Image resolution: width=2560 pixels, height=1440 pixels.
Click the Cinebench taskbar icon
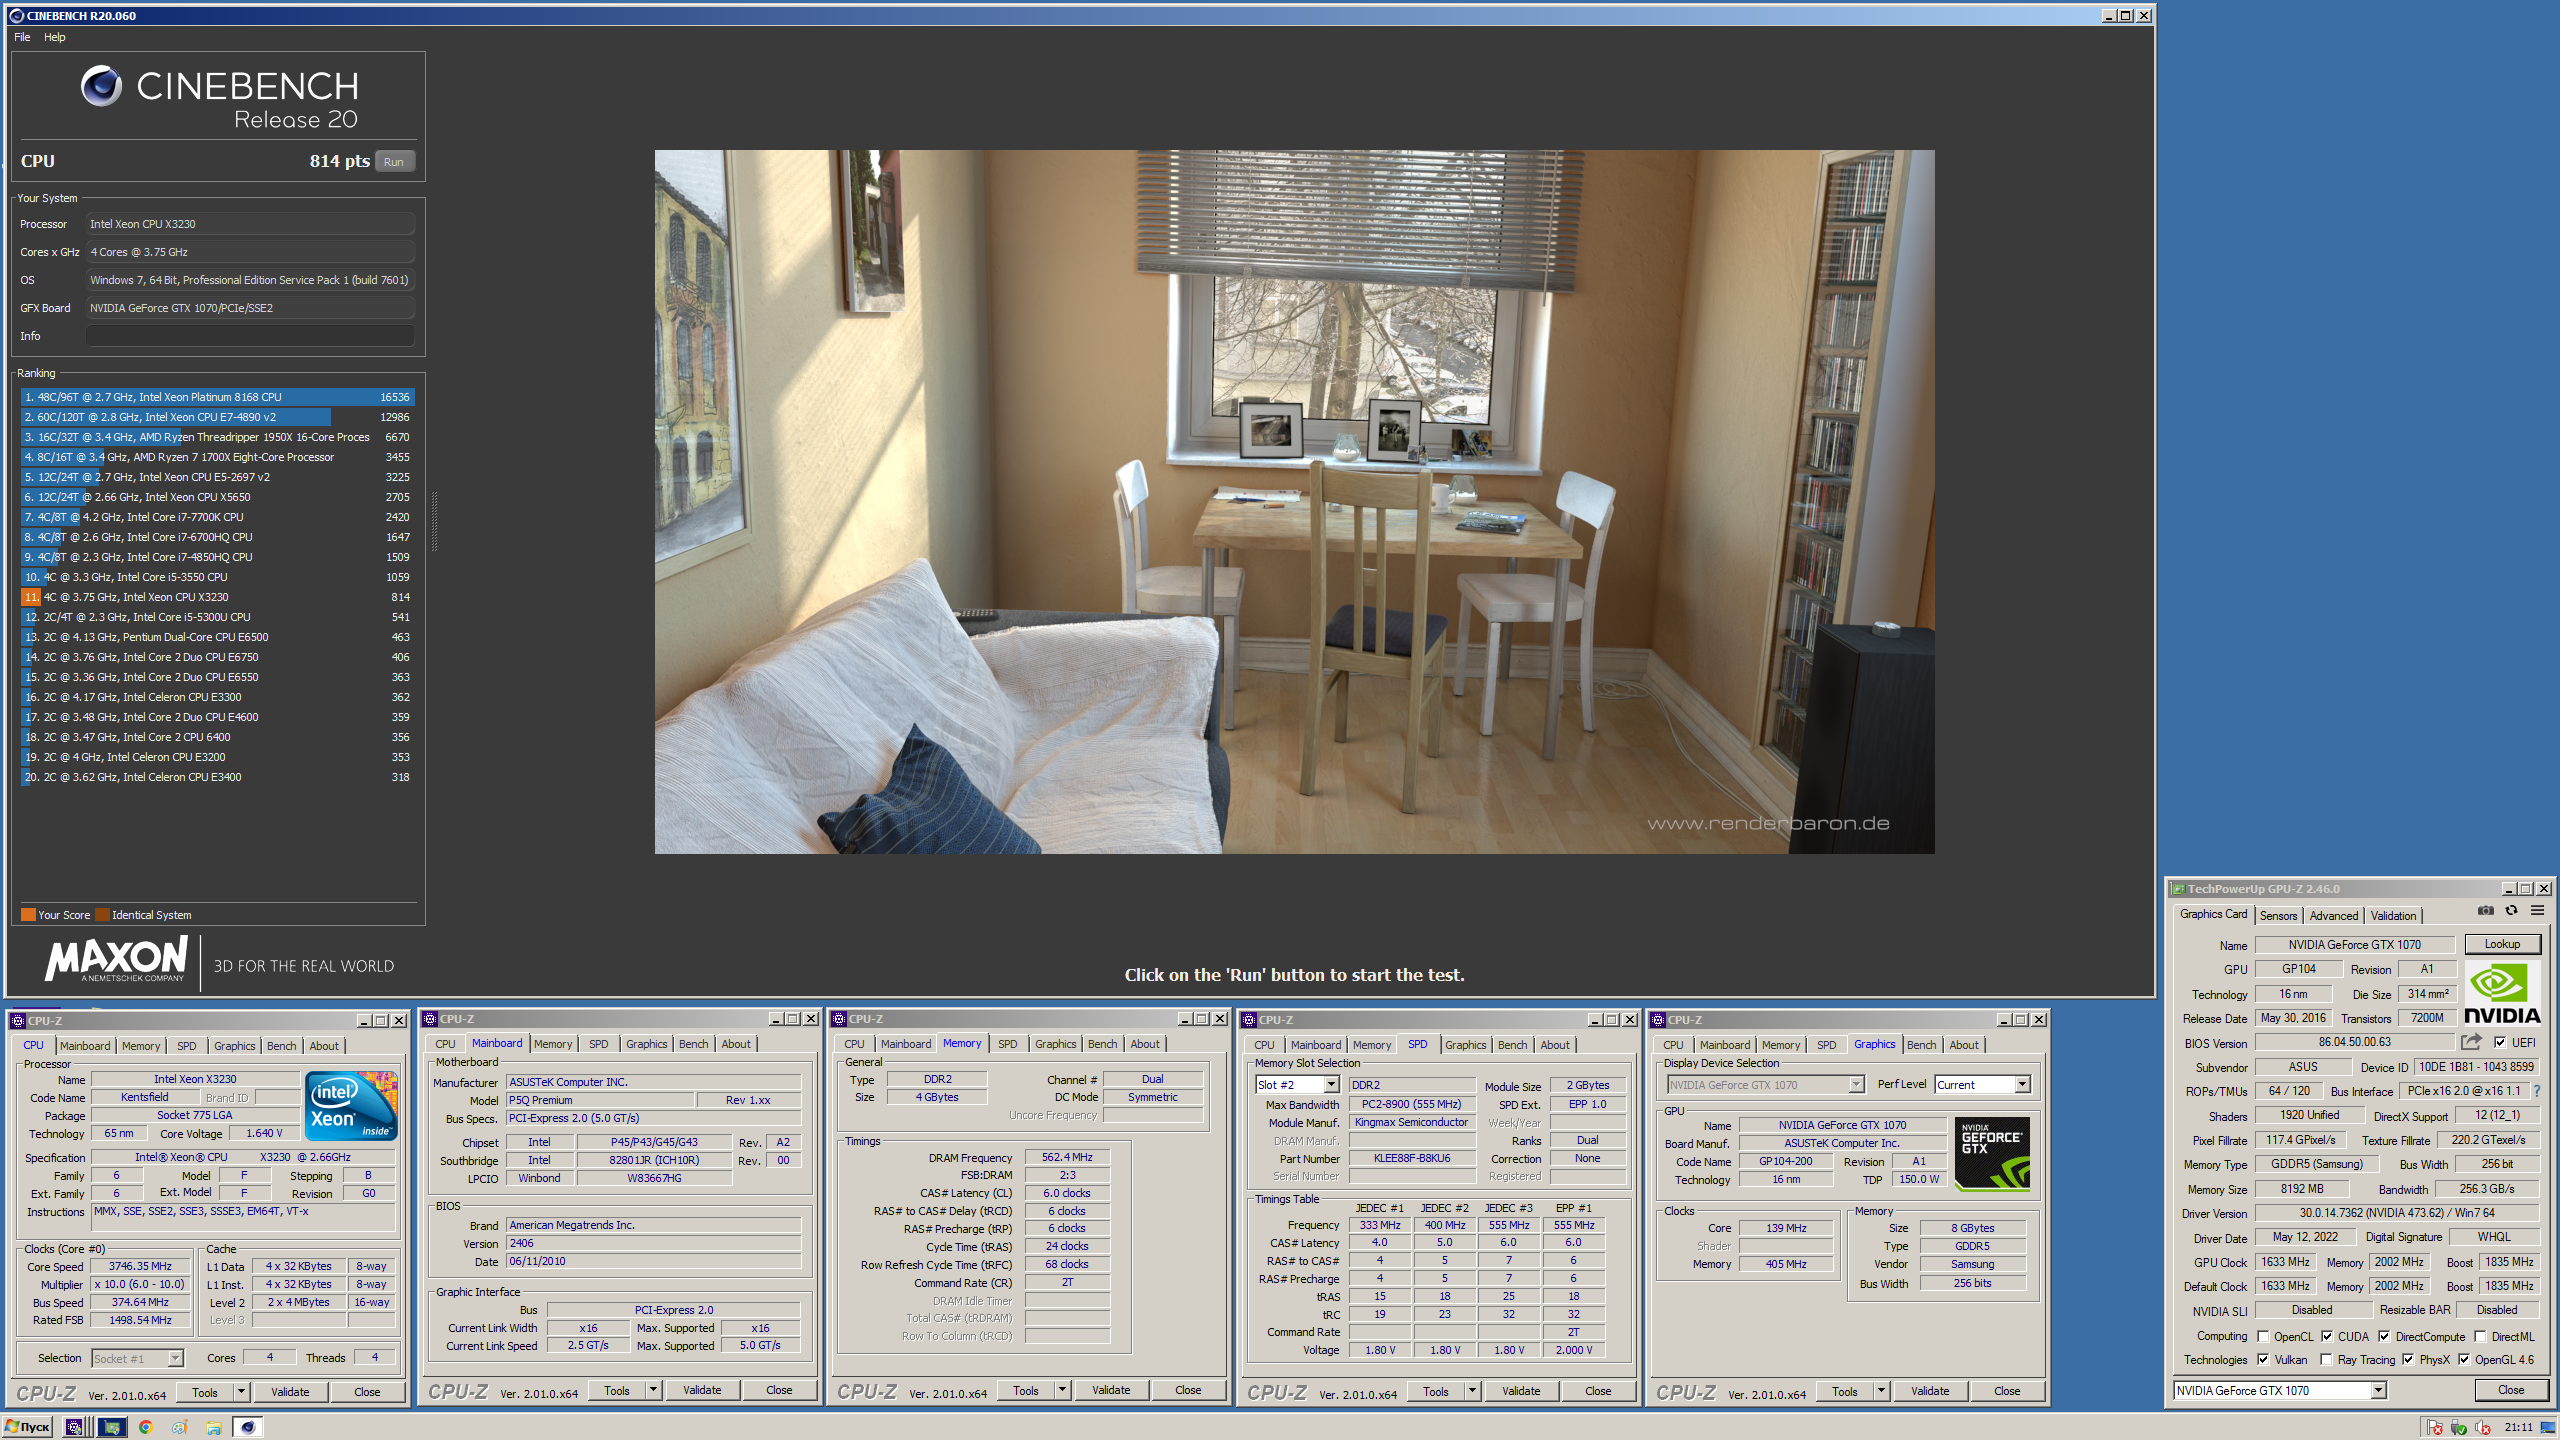coord(248,1427)
